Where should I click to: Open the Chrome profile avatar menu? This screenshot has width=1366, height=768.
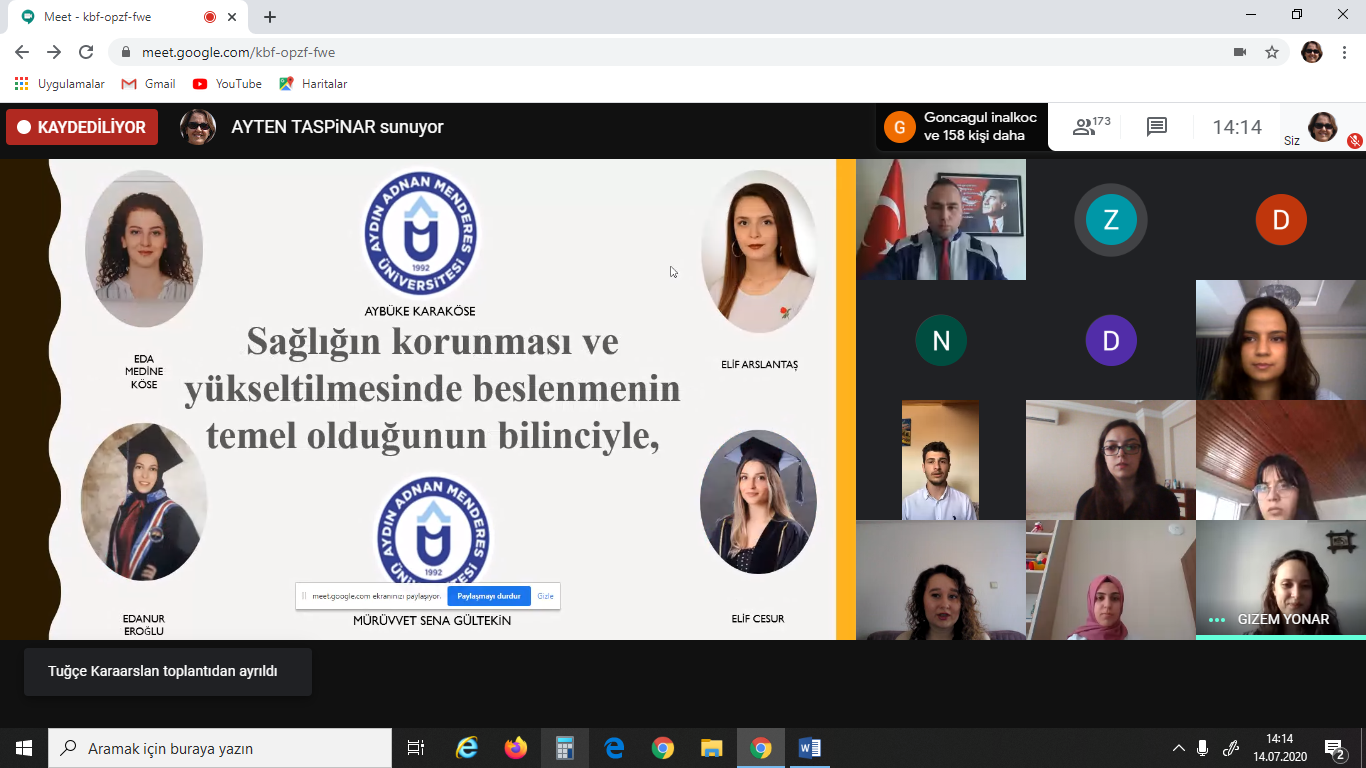[x=1311, y=52]
